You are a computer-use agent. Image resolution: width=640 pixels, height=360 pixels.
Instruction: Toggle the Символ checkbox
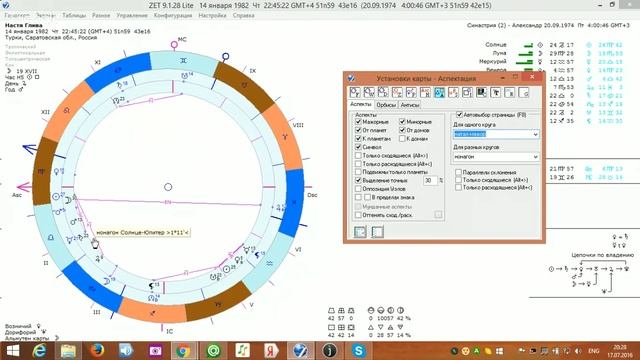358,147
